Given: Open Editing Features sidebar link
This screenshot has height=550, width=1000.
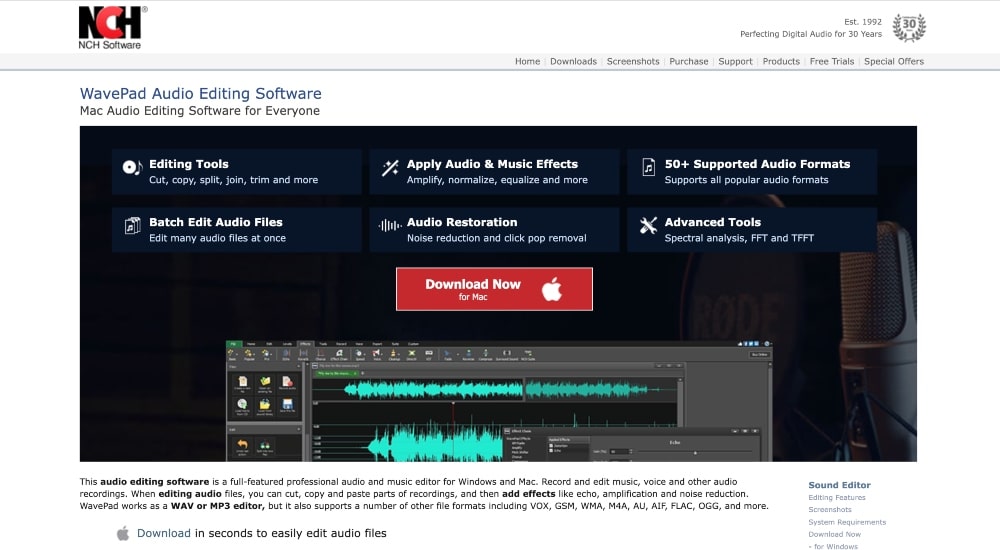Looking at the screenshot, I should point(837,498).
